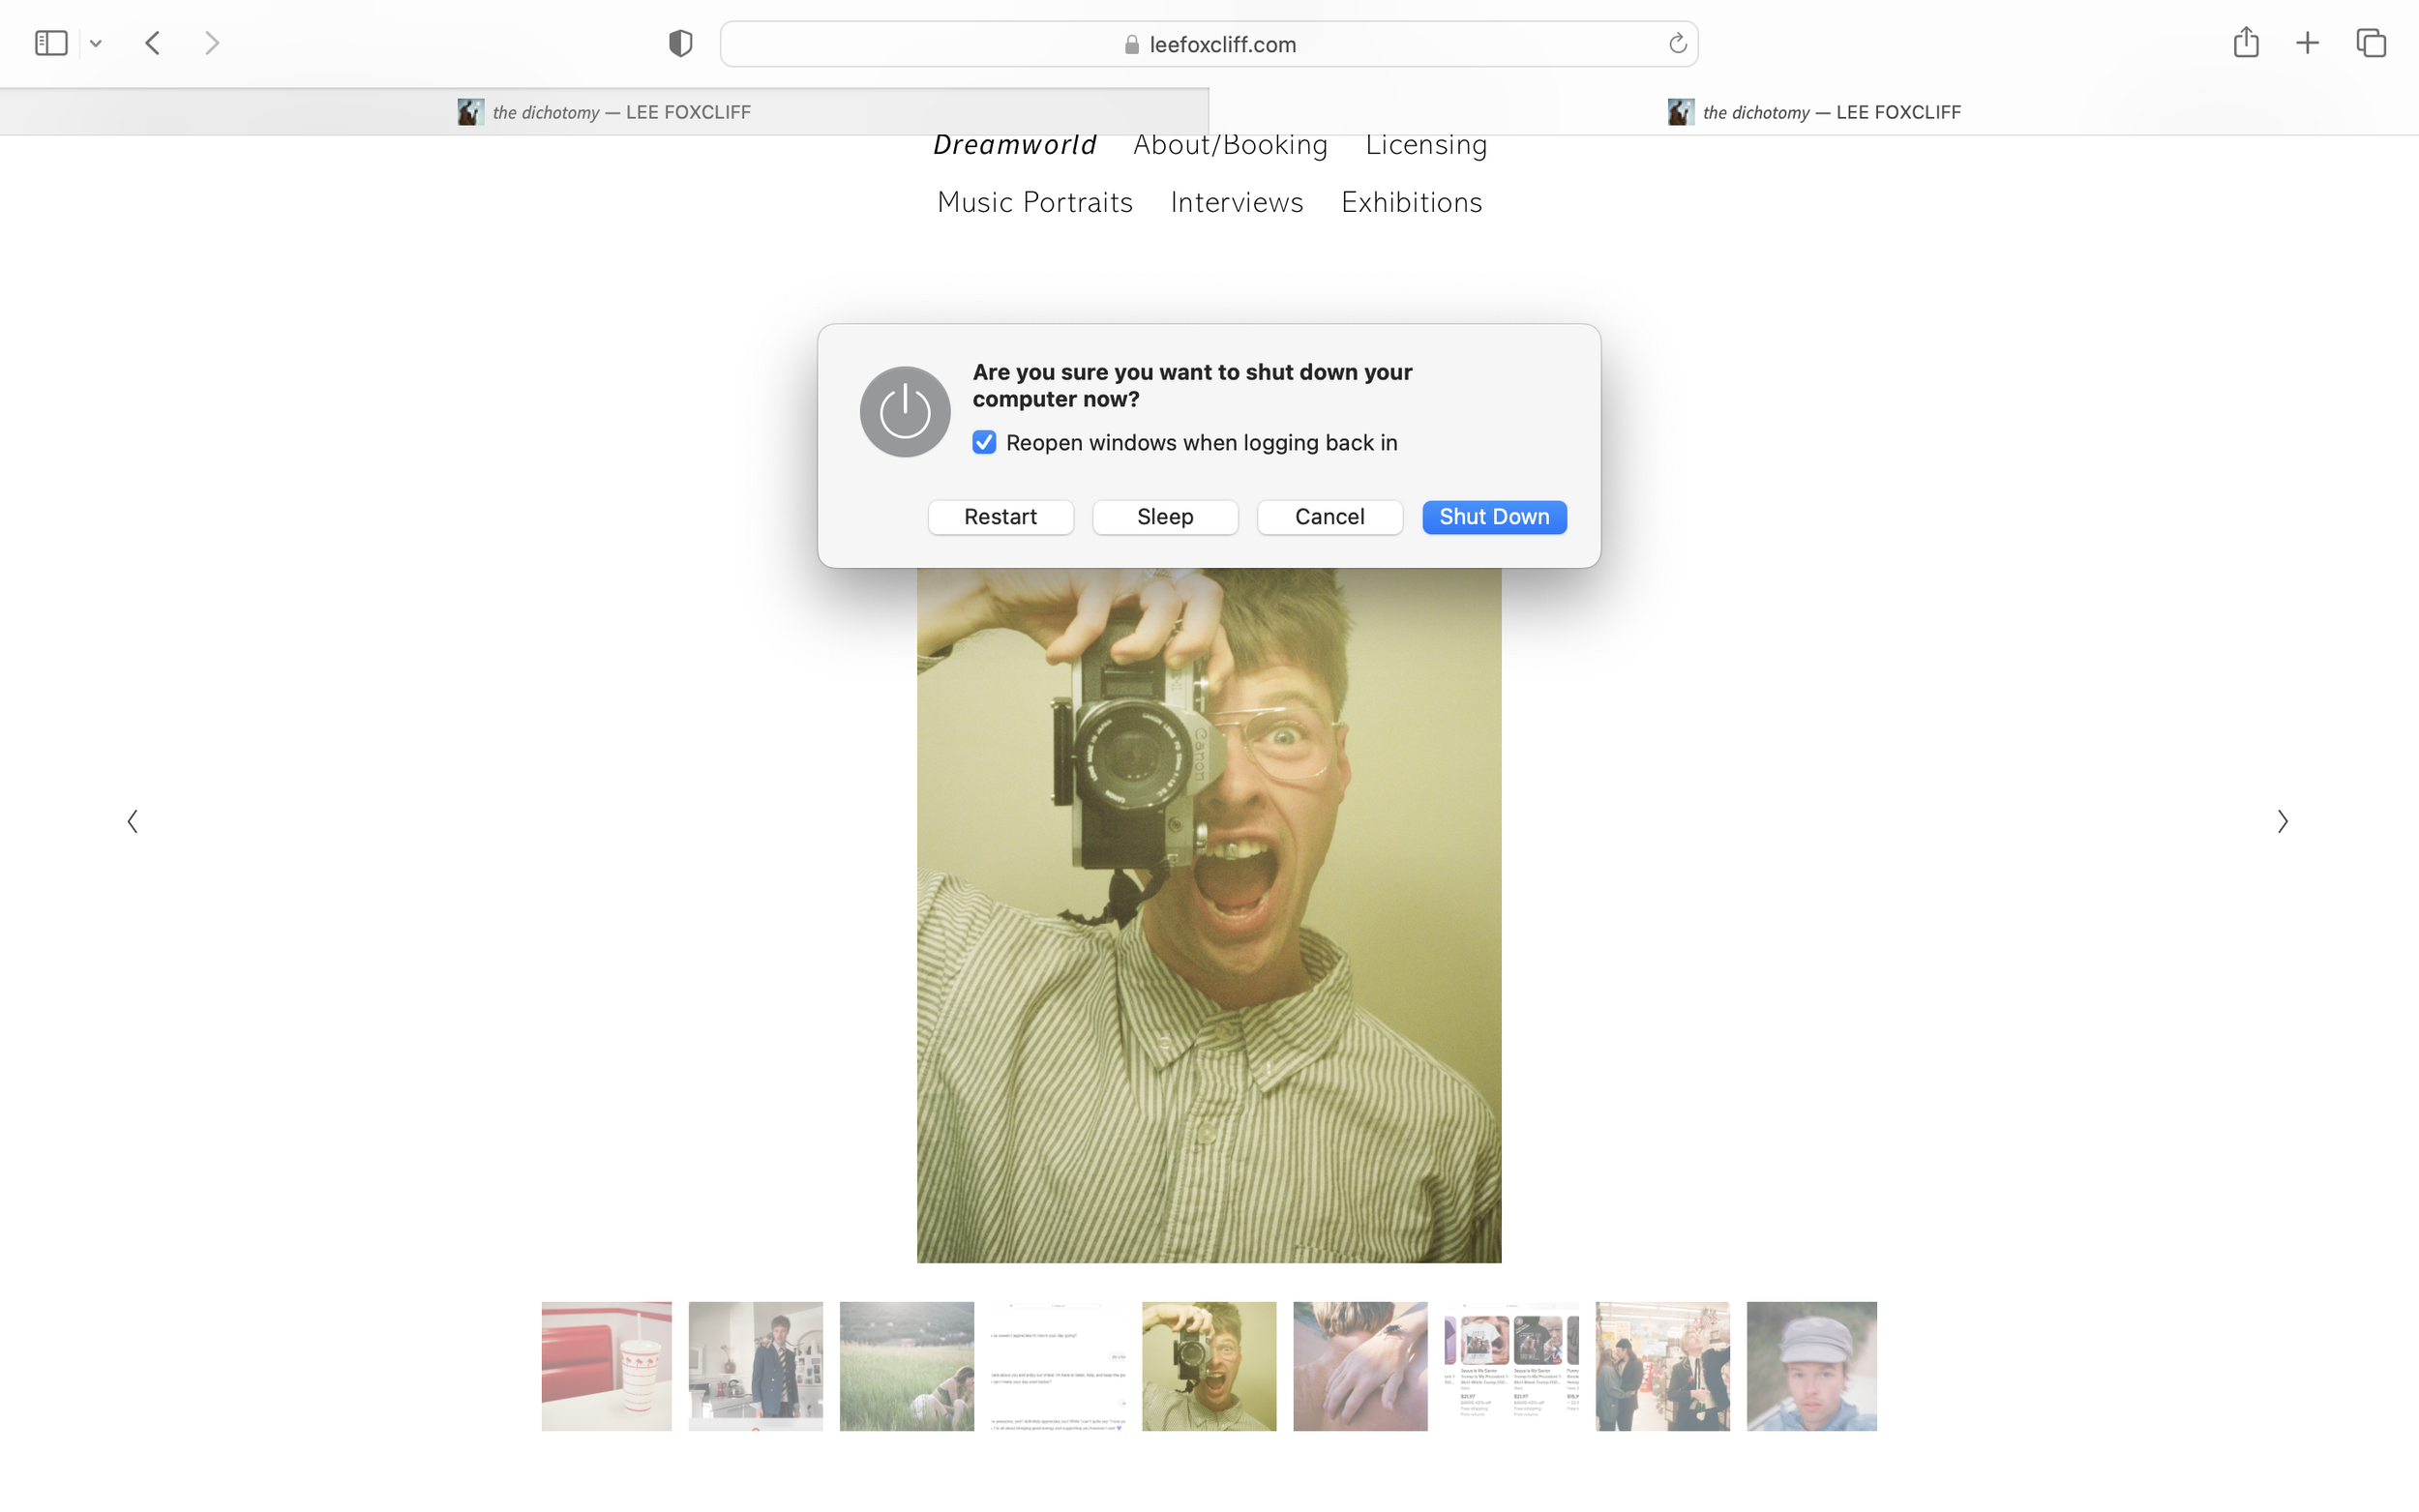
Task: Show the tab overview icon
Action: [x=2371, y=43]
